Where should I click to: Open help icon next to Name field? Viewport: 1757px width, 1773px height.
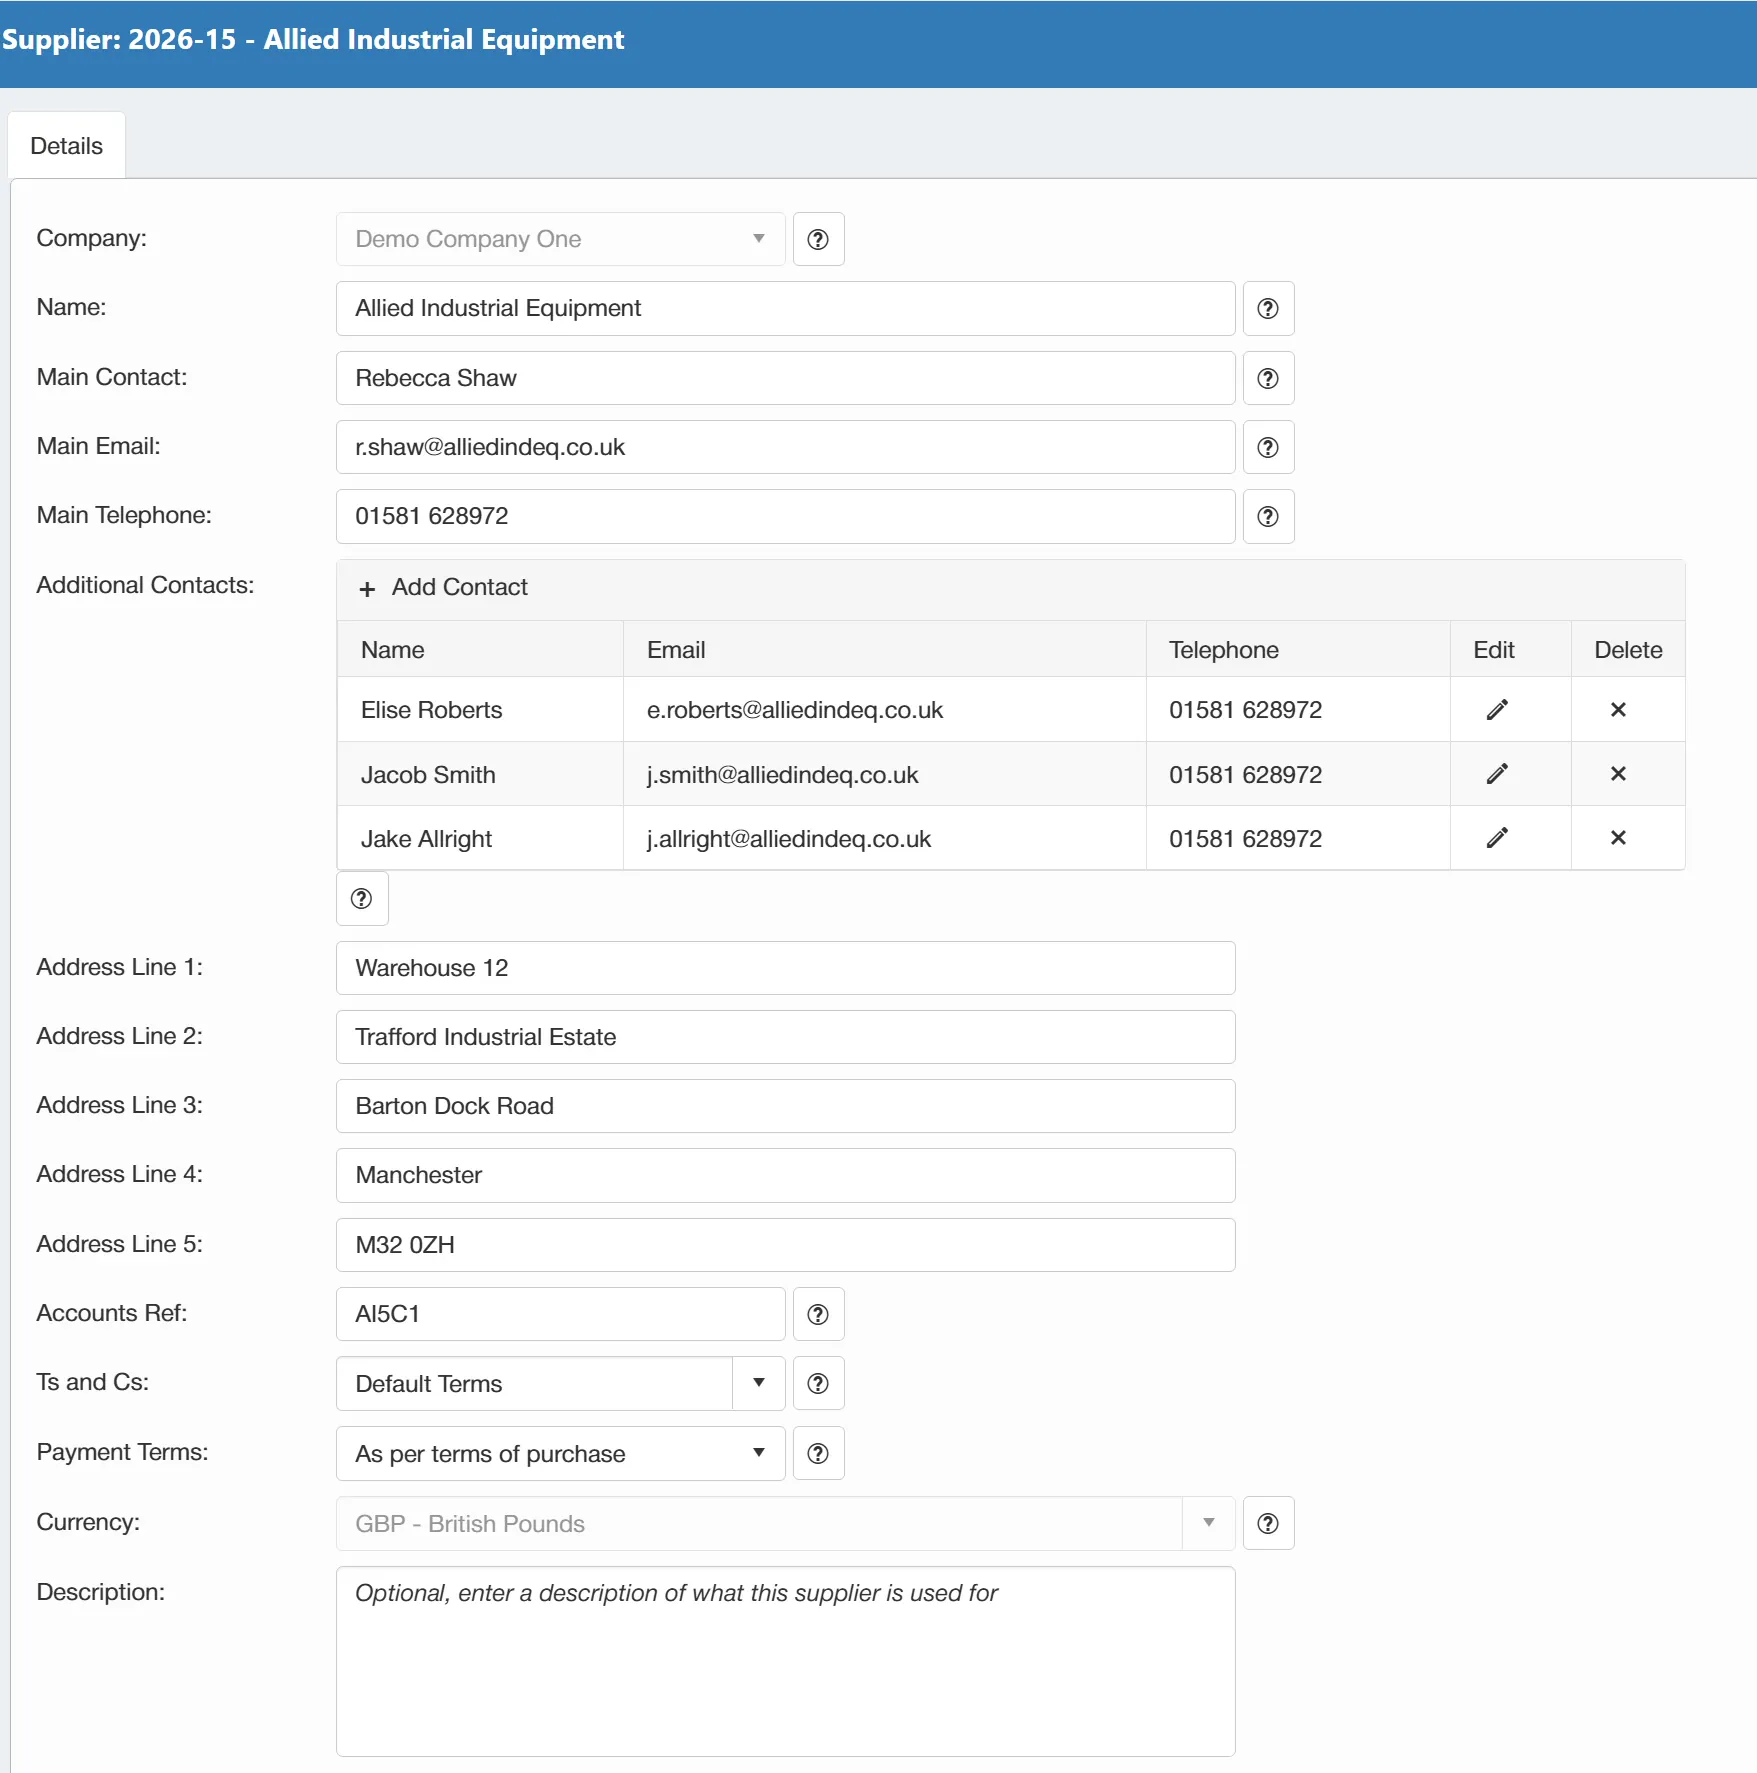click(1268, 308)
